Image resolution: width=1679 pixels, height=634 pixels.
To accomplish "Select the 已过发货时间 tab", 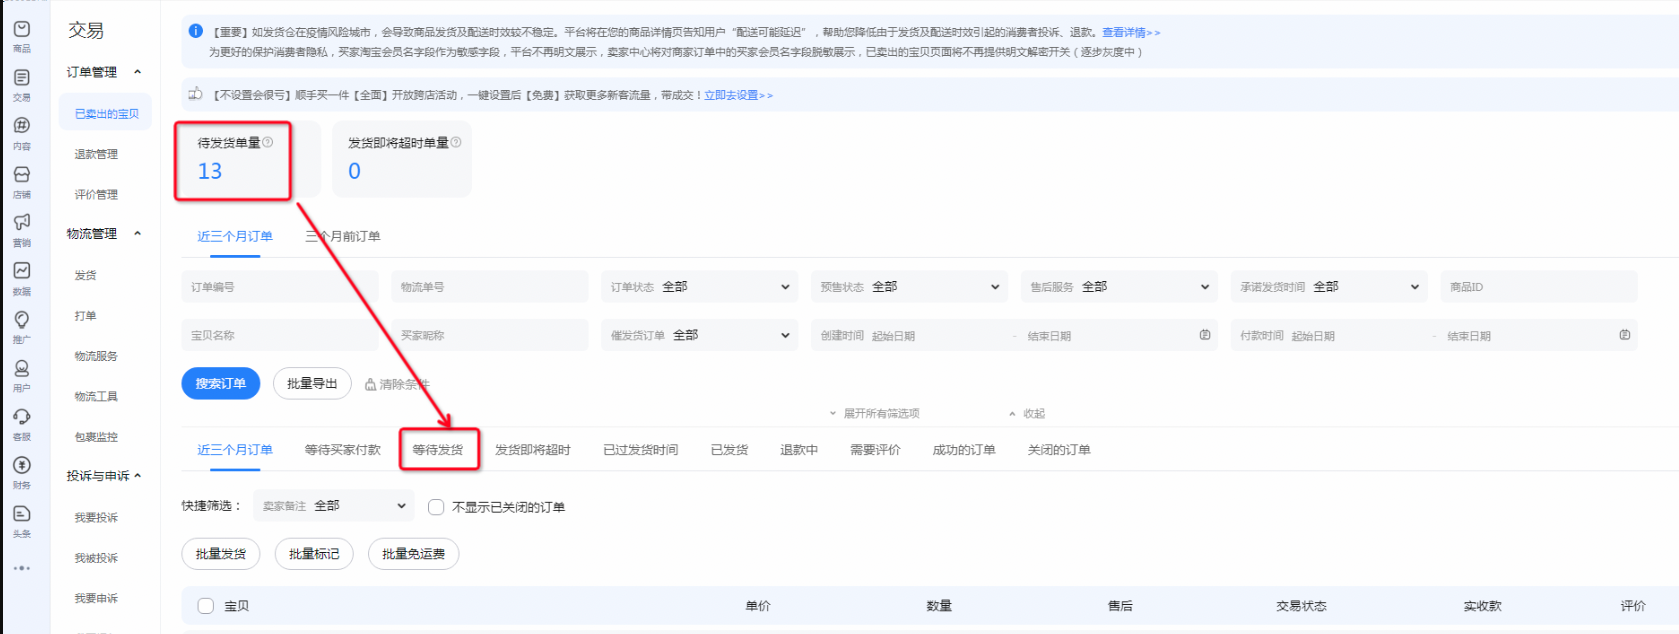I will [641, 450].
